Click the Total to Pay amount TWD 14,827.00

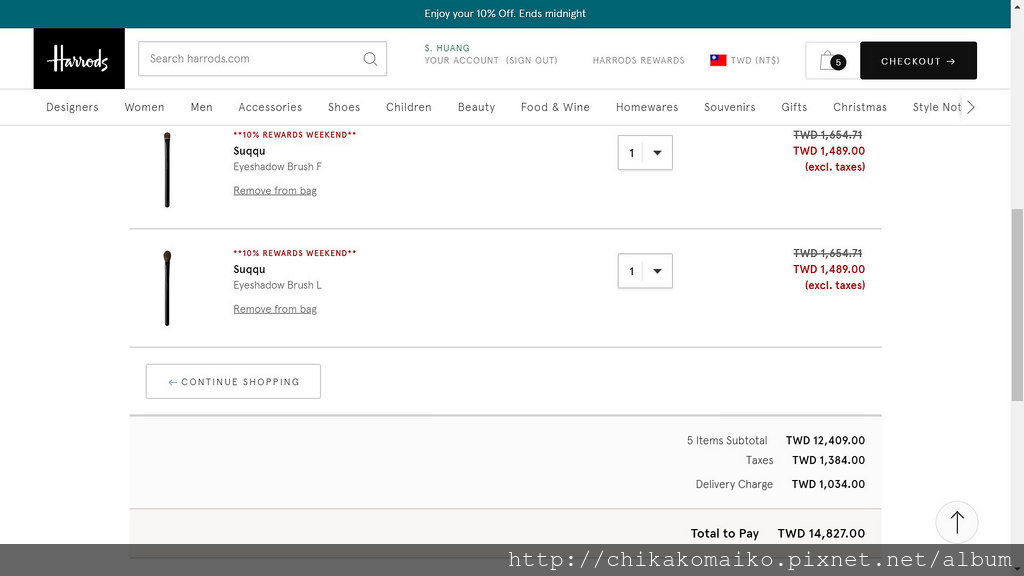(821, 534)
